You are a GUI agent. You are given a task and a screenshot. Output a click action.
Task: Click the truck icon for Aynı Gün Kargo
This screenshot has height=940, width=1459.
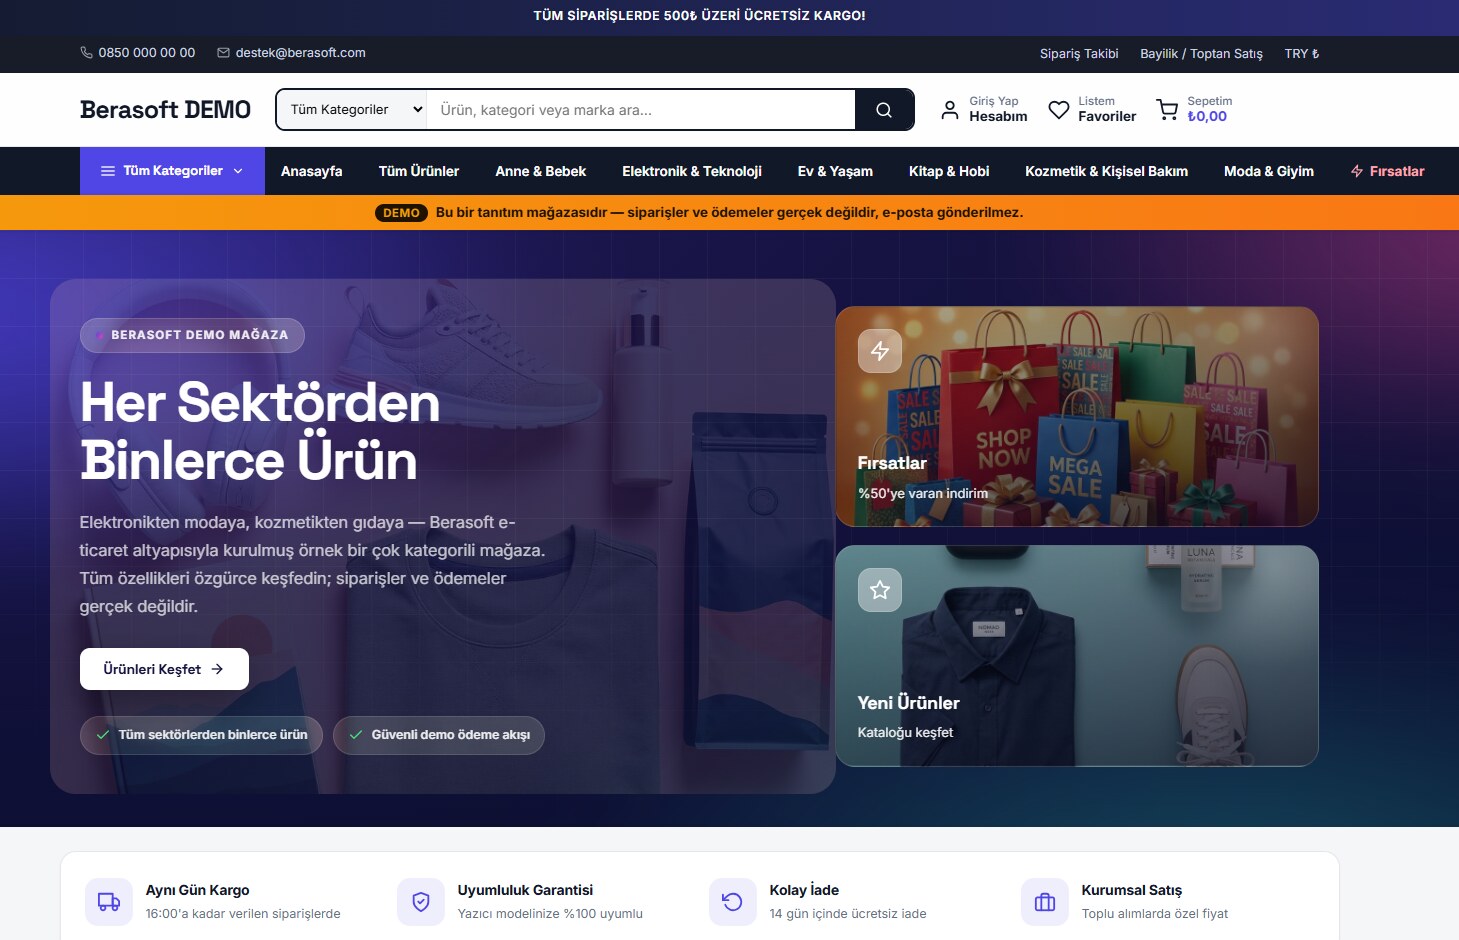109,902
